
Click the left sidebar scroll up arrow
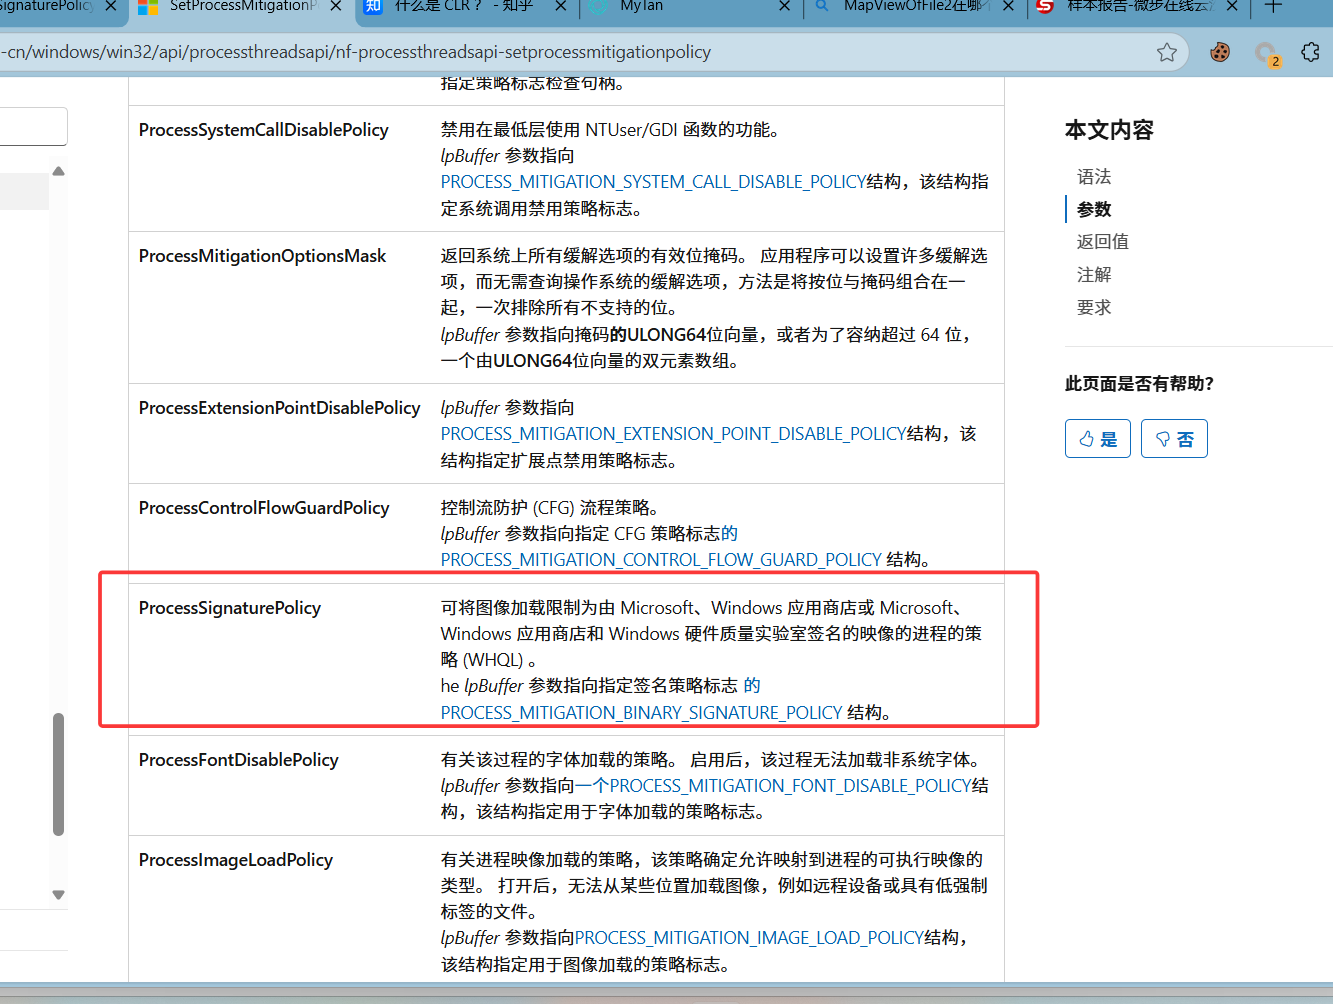coord(58,171)
